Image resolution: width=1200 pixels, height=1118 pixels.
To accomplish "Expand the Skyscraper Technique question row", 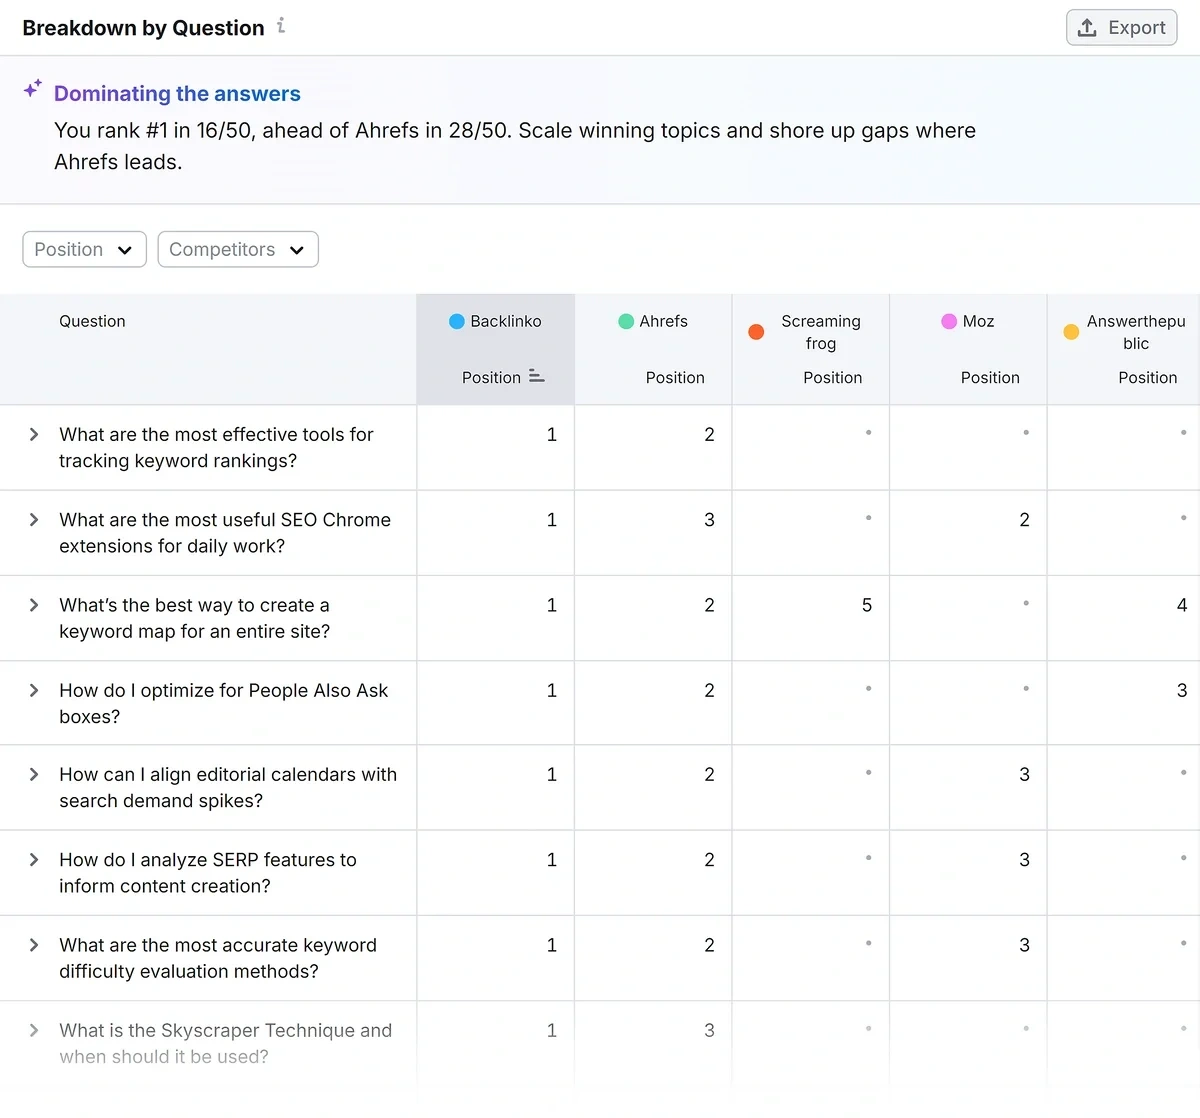I will click(x=33, y=1030).
